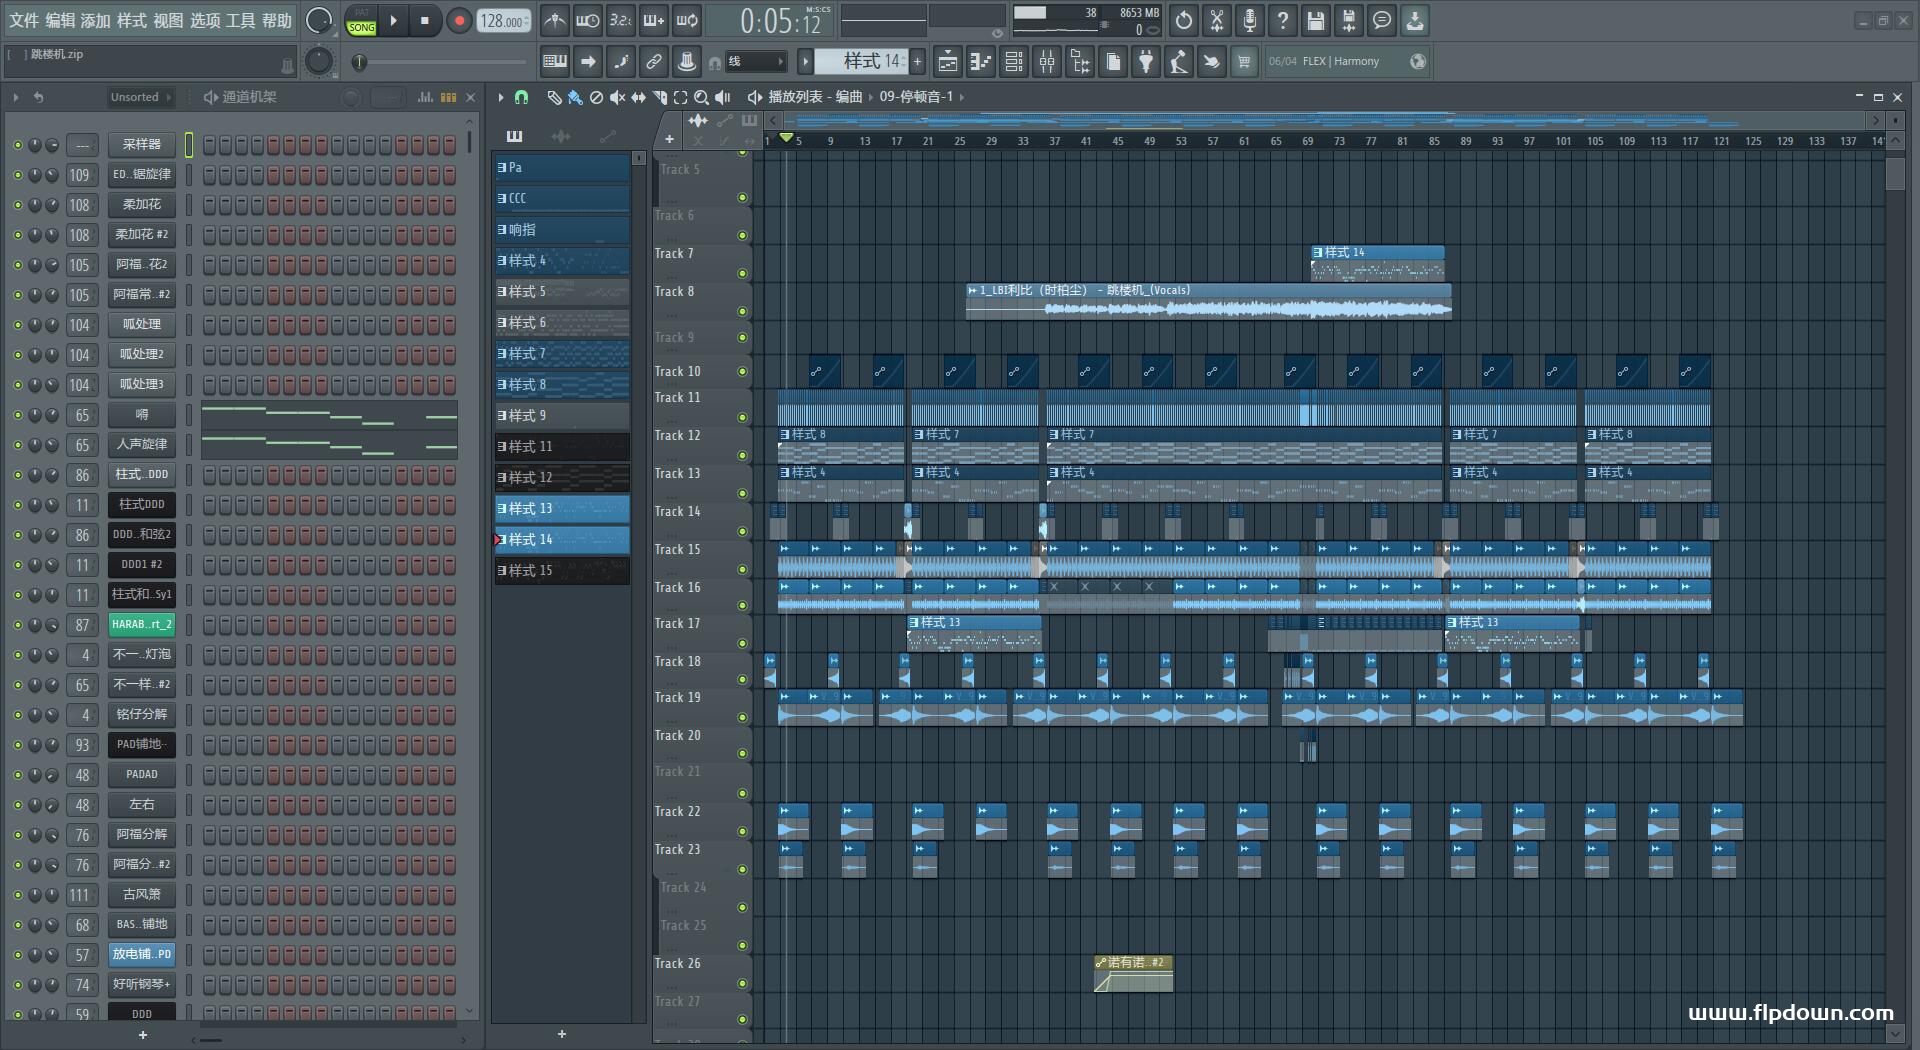Click the save project floppy disk icon
Screen dimensions: 1920x1050
(x=1315, y=20)
